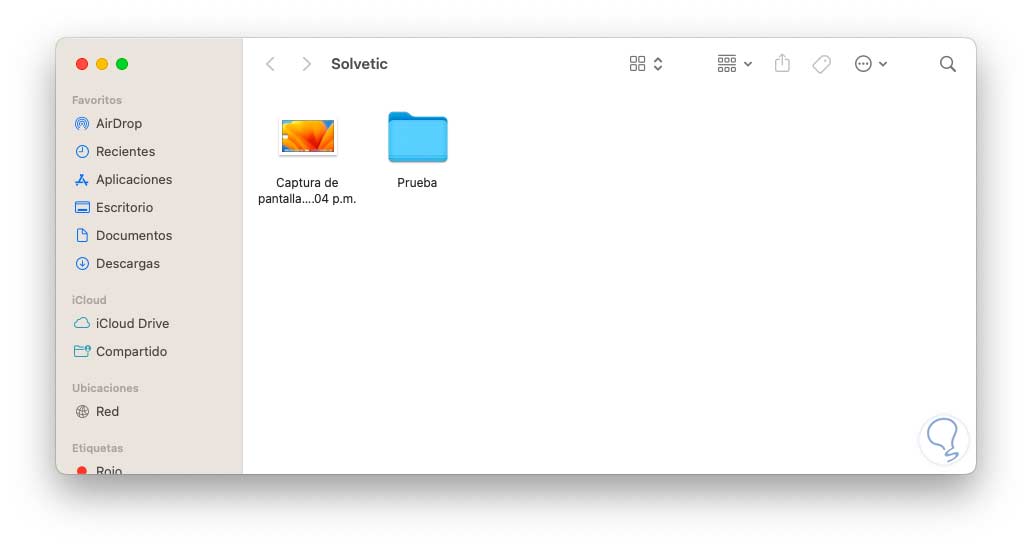Open the view mode up-down chevrons

658,64
